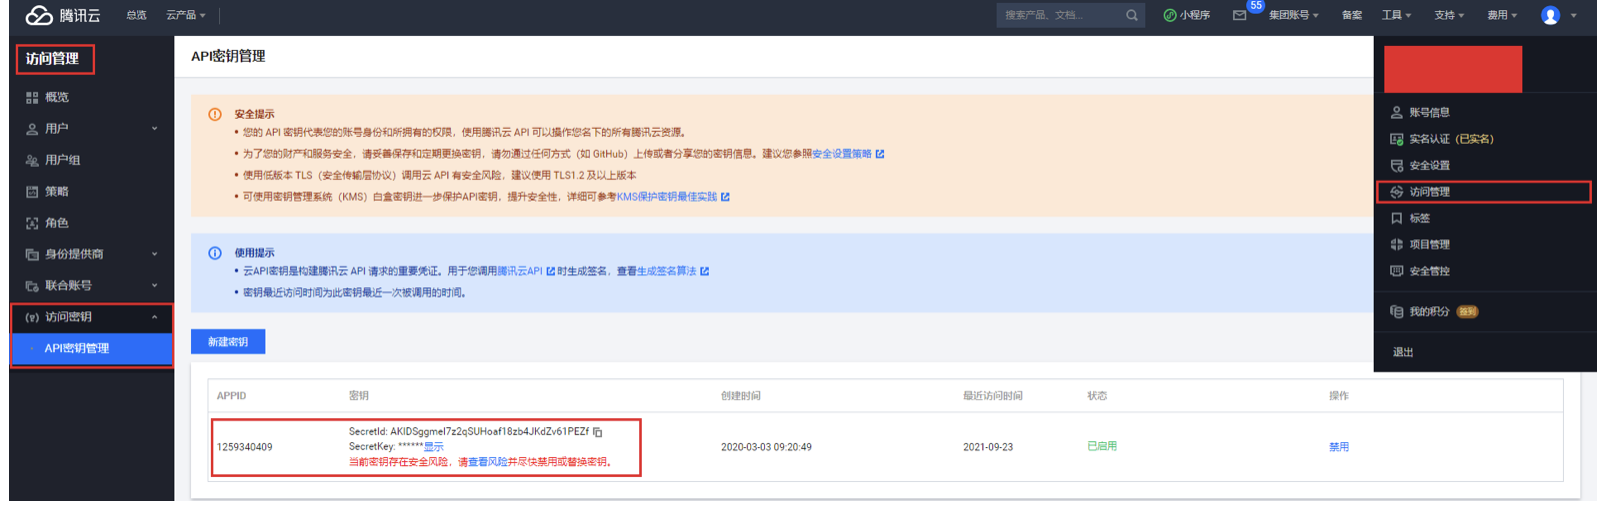Click the 查看风险 link in key warning
Image resolution: width=1614 pixels, height=510 pixels.
coord(488,462)
